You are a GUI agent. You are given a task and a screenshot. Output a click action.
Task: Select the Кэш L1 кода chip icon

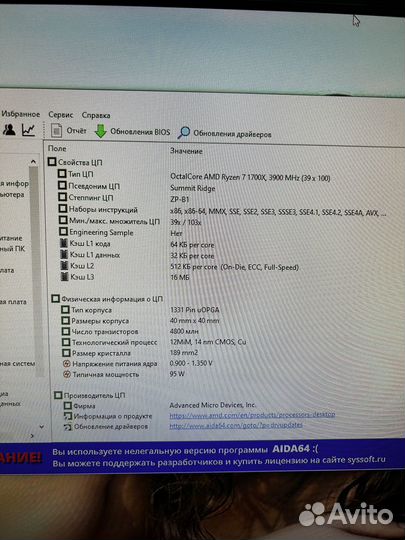63,243
